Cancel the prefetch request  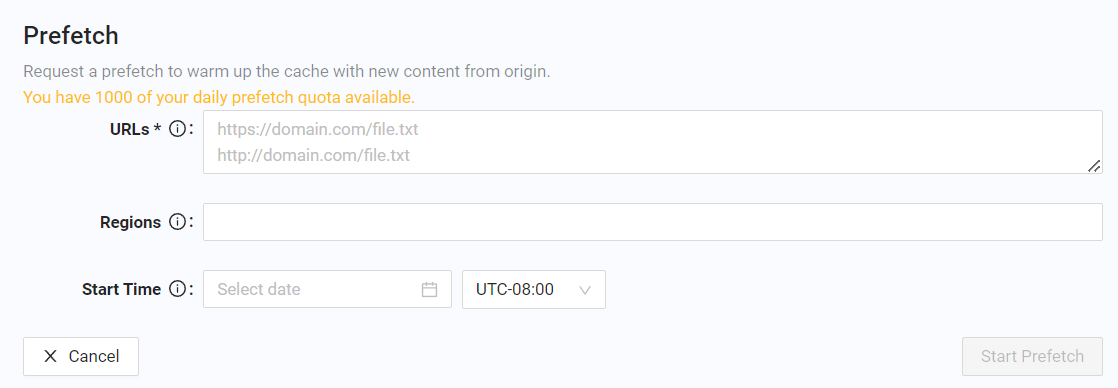tap(81, 357)
